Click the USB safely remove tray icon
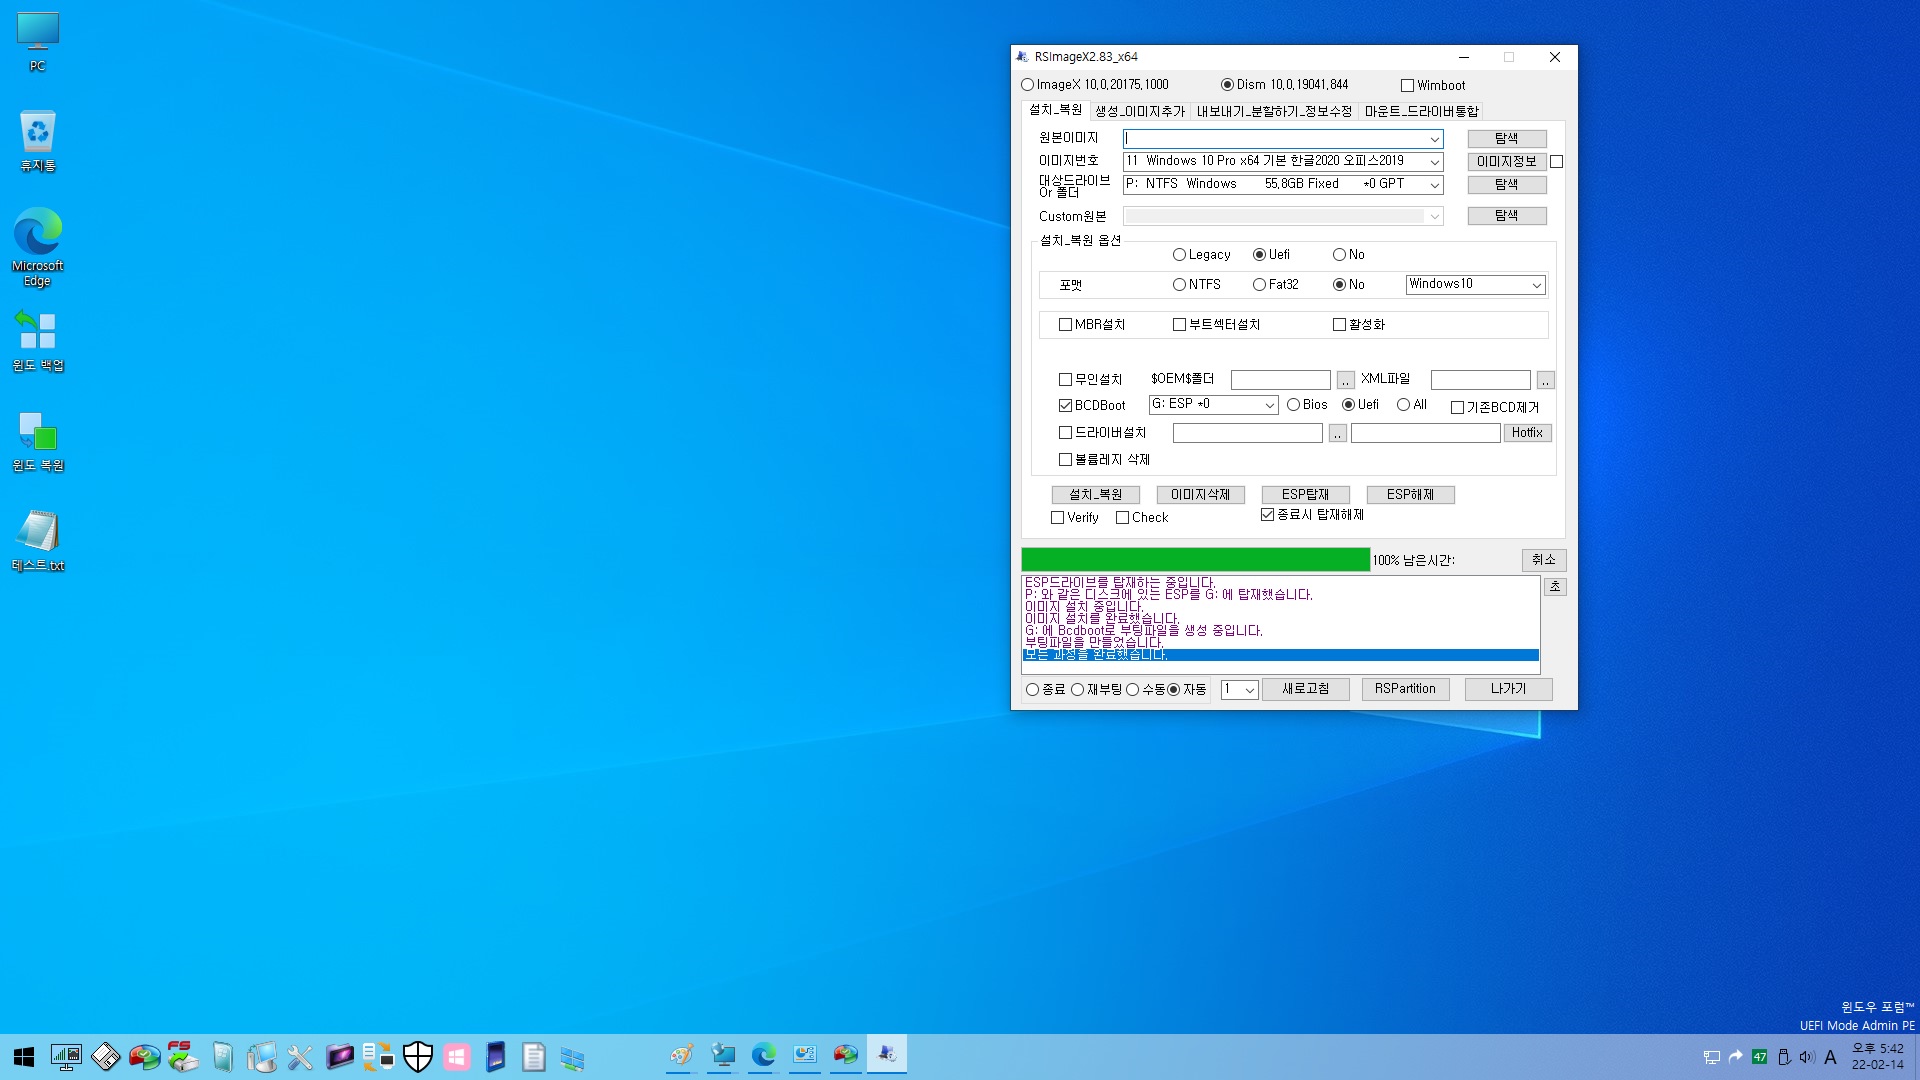The width and height of the screenshot is (1920, 1080). pyautogui.click(x=1784, y=1057)
